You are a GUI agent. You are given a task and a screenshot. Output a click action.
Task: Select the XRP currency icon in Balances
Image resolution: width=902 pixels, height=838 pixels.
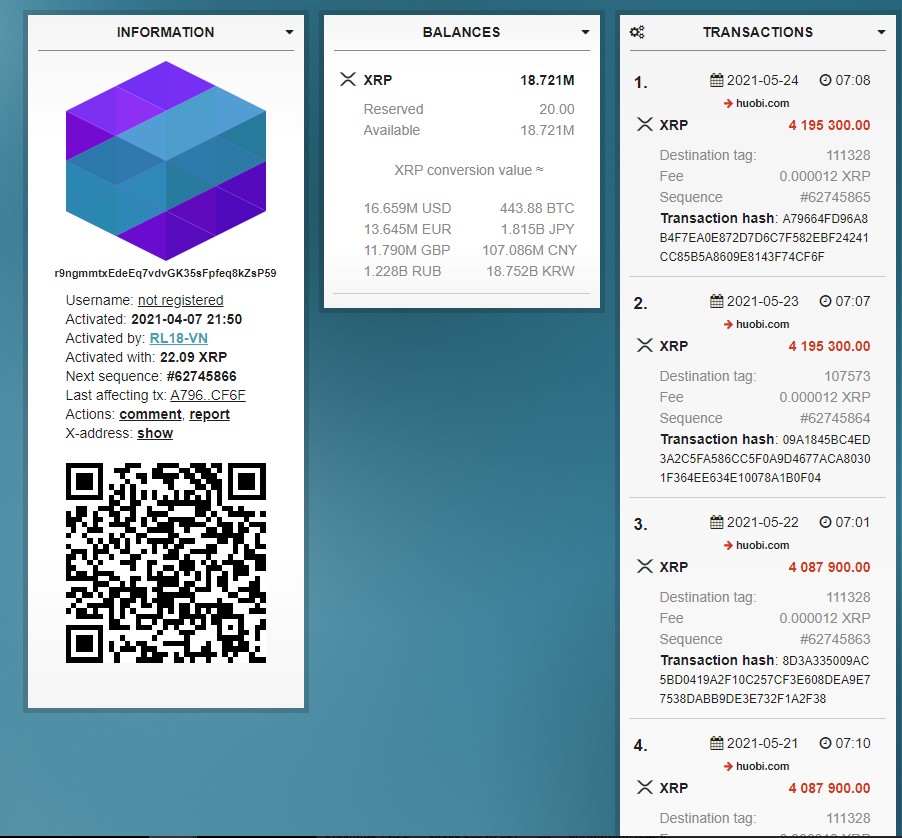point(350,80)
